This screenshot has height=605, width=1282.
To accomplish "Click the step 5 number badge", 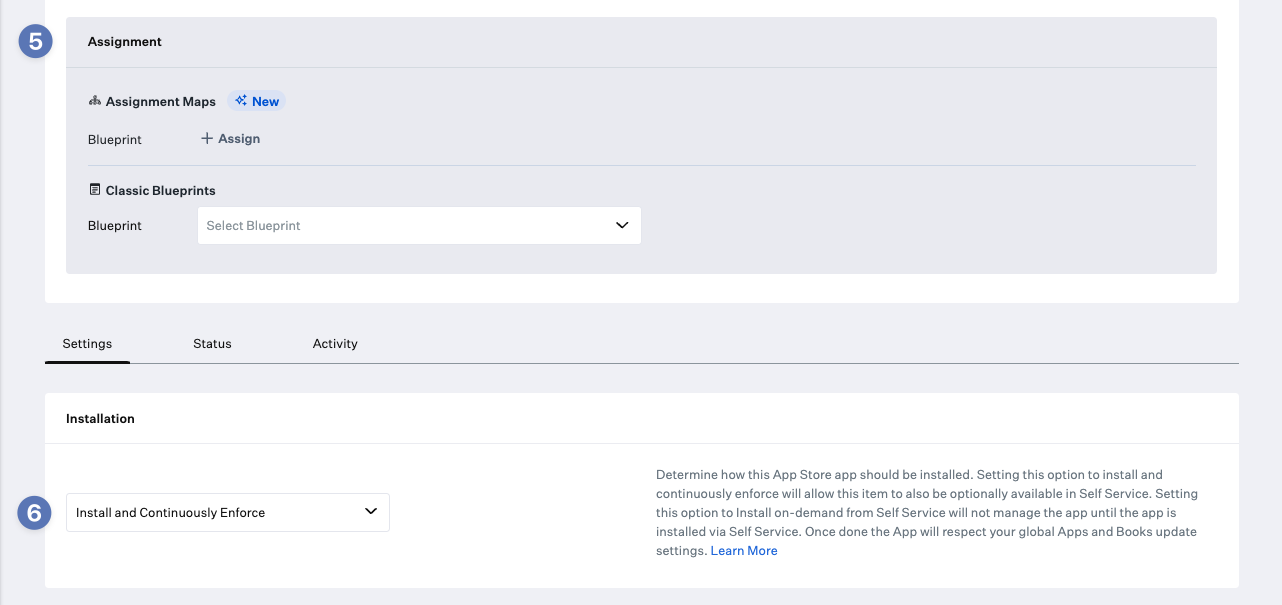I will point(35,42).
